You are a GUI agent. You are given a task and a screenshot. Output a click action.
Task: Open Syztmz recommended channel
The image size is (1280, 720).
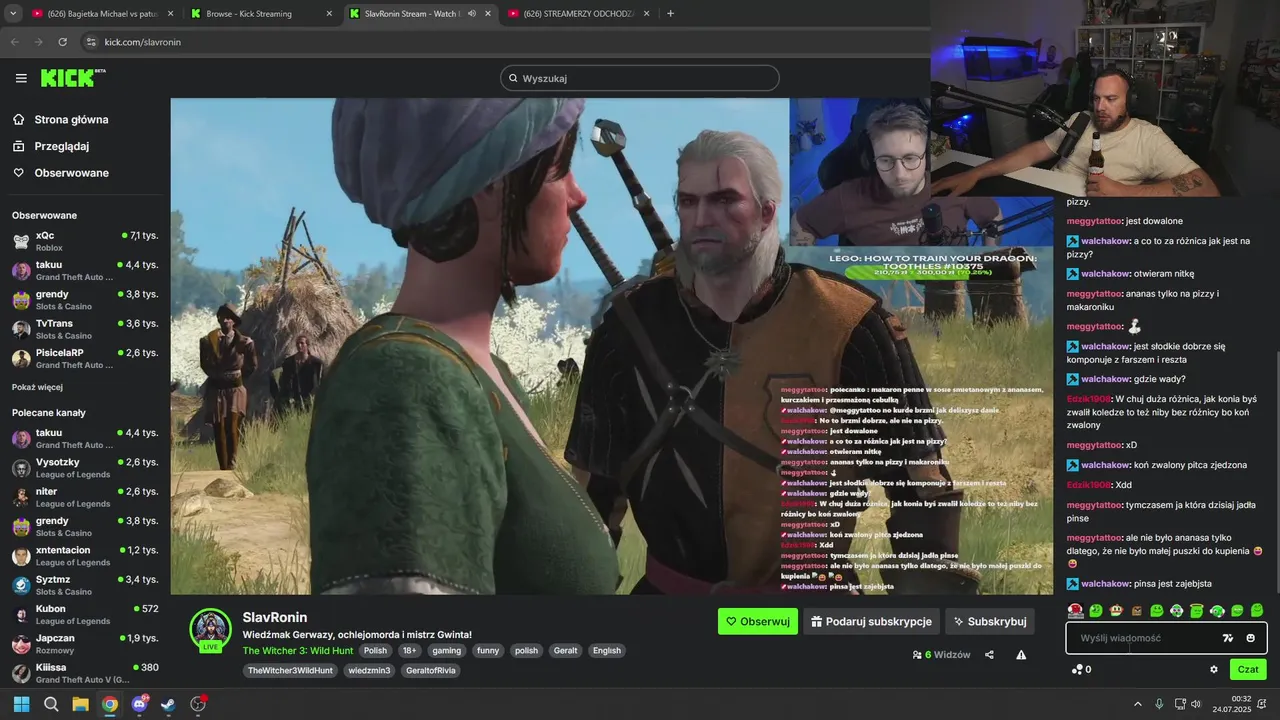(85, 585)
